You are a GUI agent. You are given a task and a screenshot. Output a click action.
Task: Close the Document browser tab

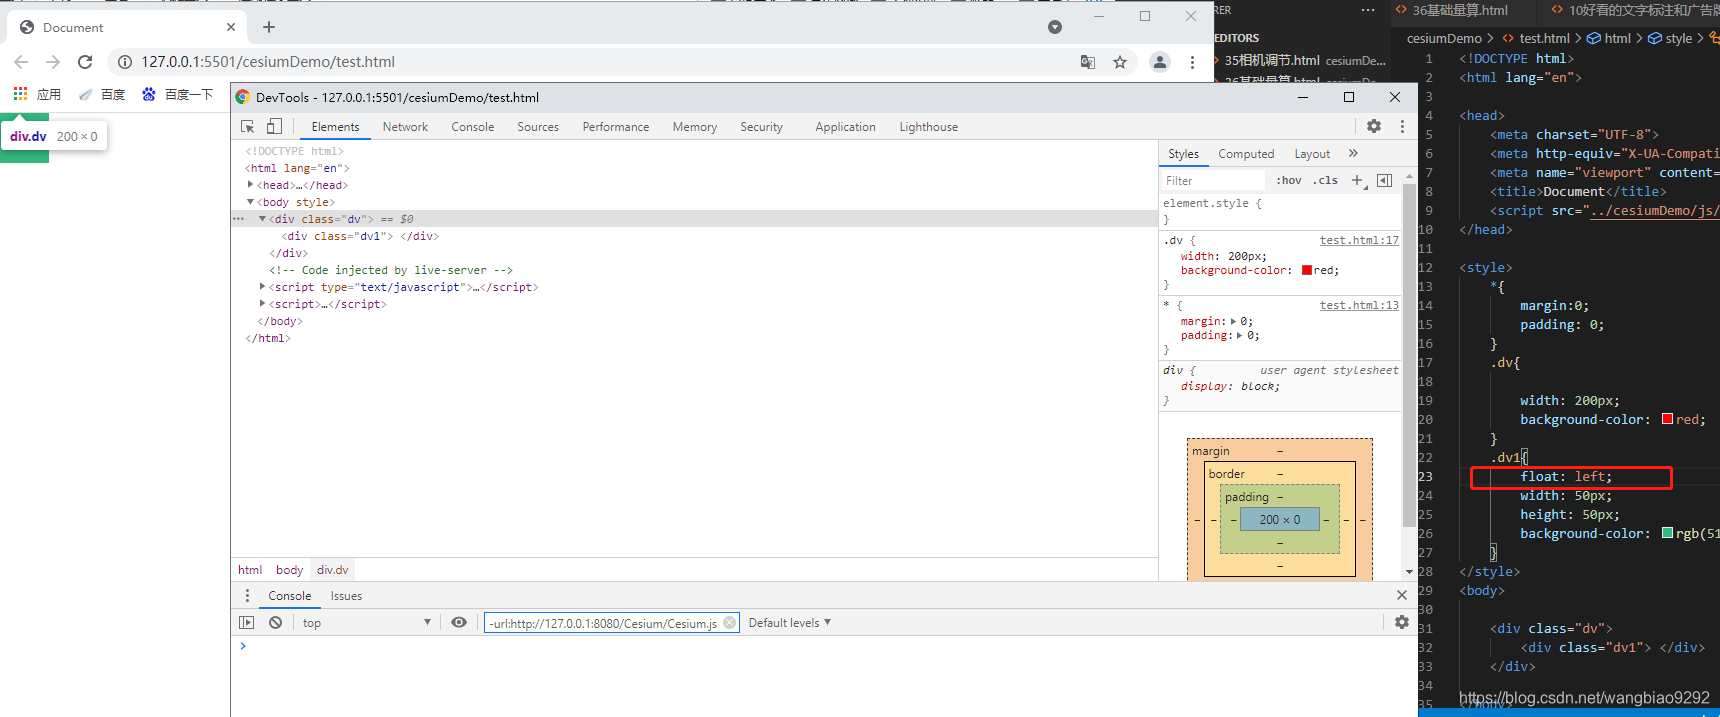click(231, 27)
